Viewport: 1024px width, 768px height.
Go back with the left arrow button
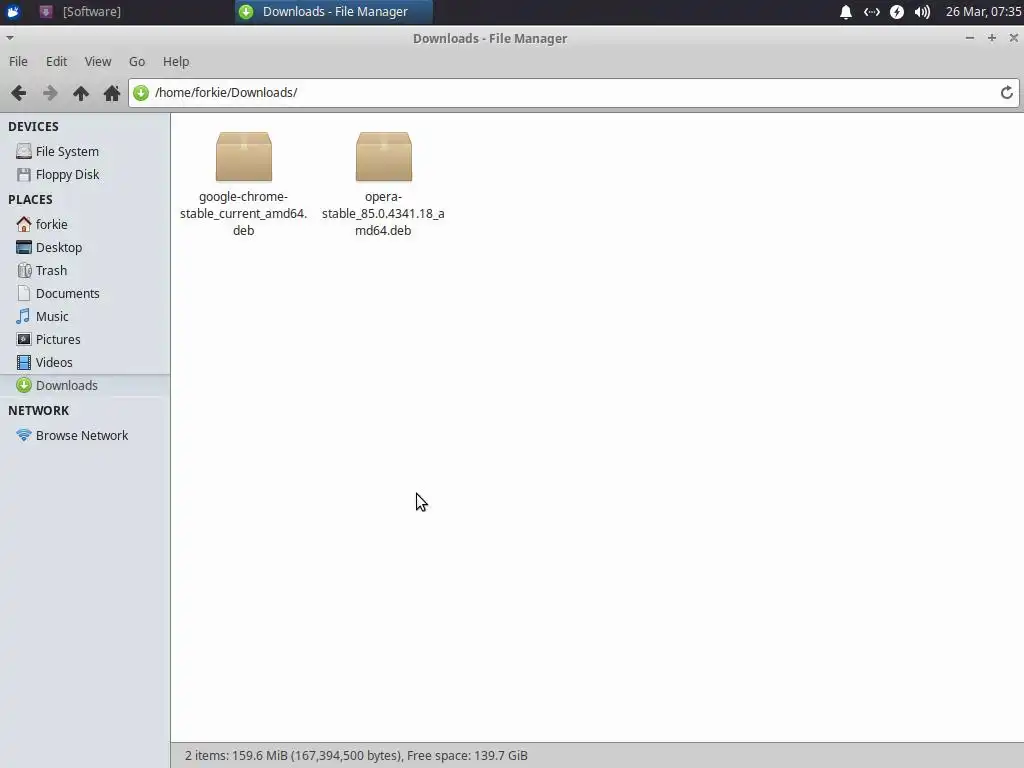point(19,93)
